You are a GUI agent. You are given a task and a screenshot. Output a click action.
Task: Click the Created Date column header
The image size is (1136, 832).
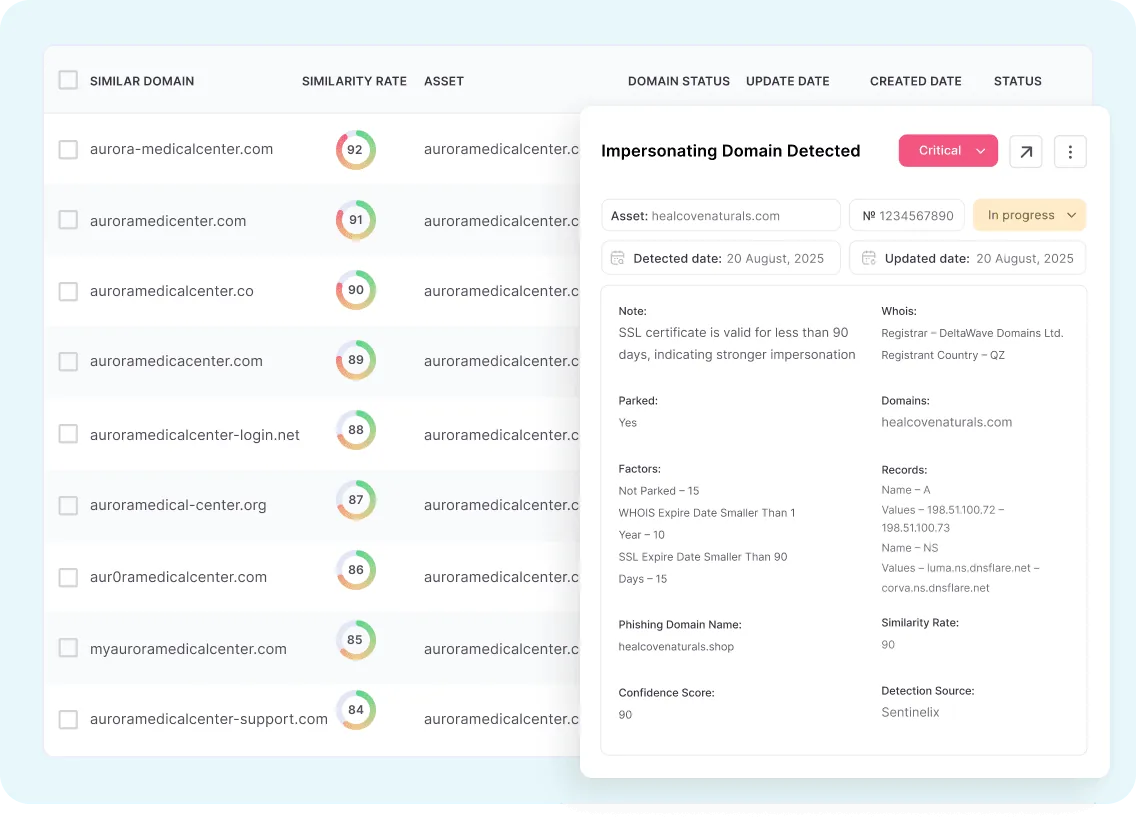(x=915, y=81)
